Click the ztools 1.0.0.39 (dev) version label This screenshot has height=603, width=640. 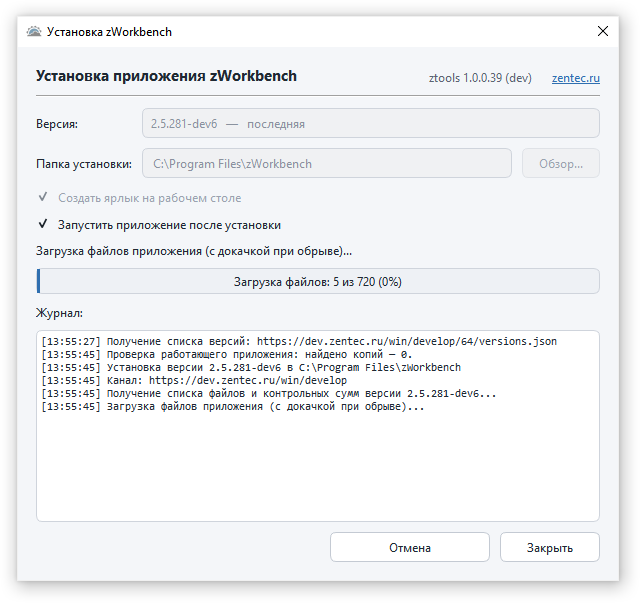[x=480, y=78]
